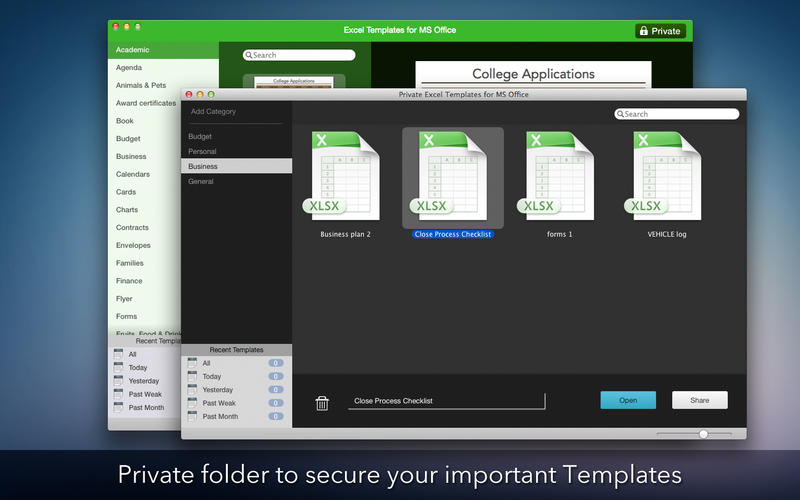Select Budget category in private window
Screen dimensions: 800x500
coord(236,136)
